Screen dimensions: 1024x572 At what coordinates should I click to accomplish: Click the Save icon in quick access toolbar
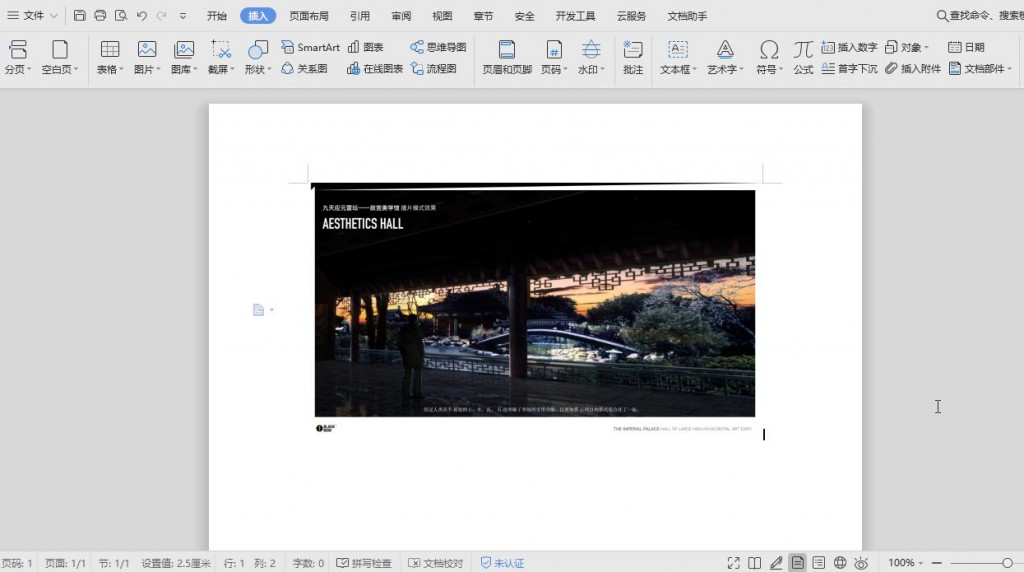[80, 15]
